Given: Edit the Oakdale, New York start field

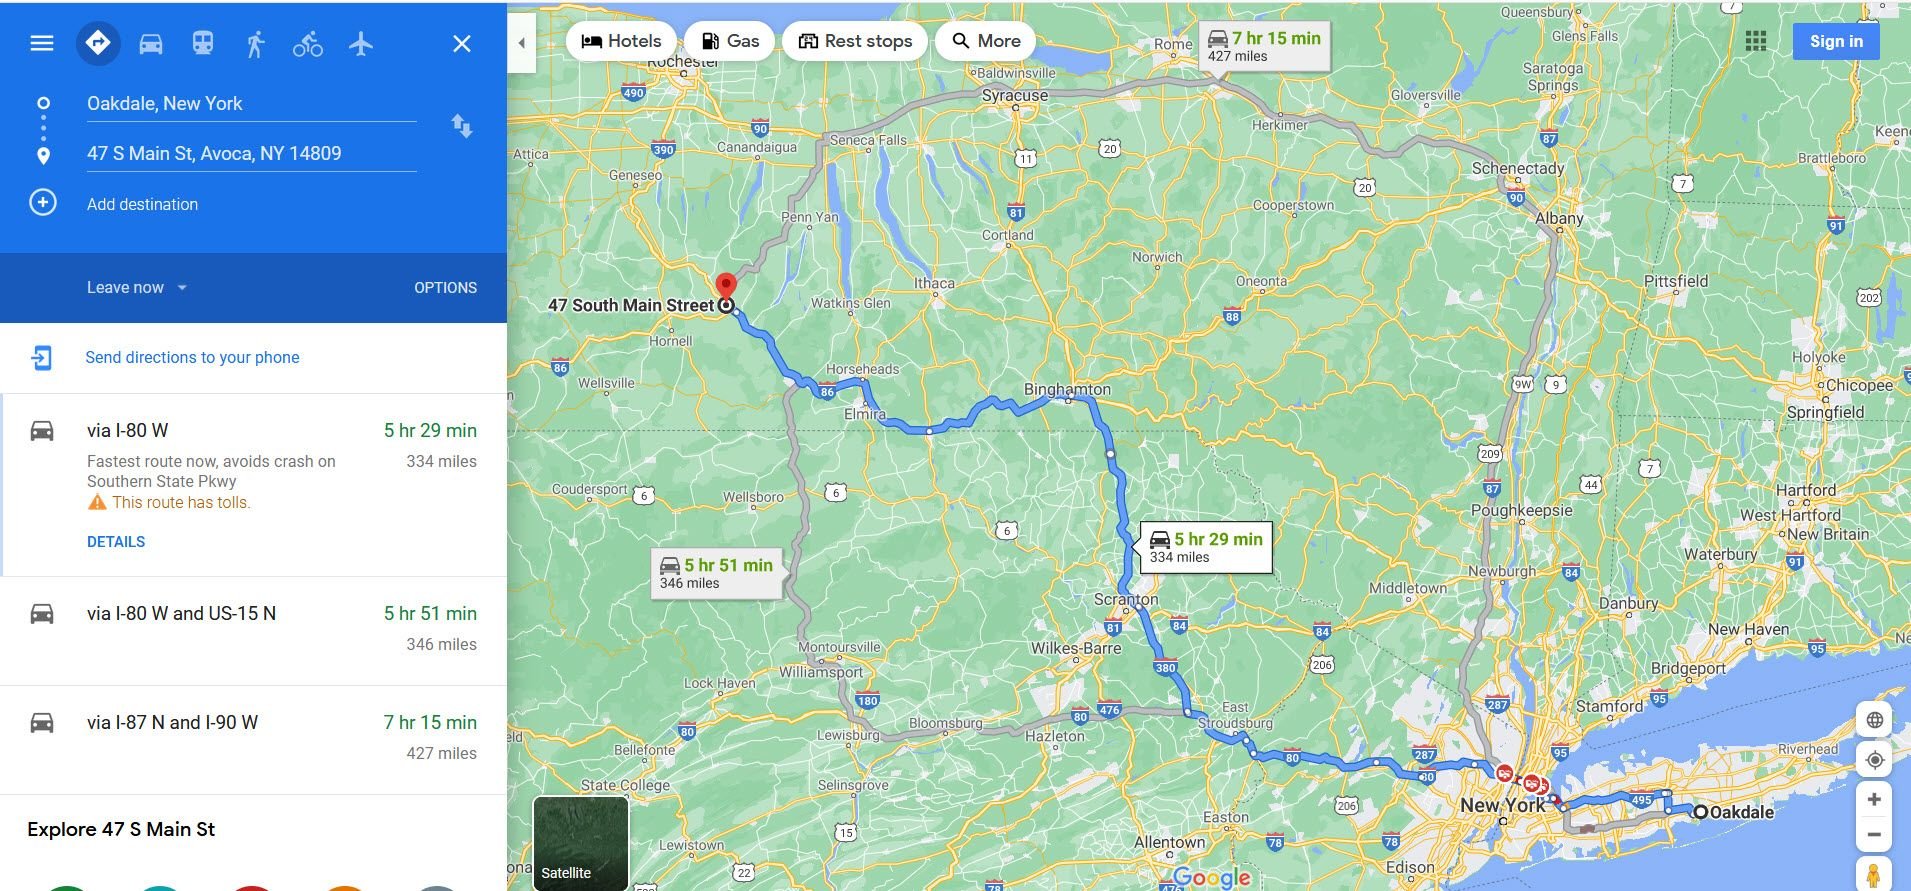Looking at the screenshot, I should (251, 104).
